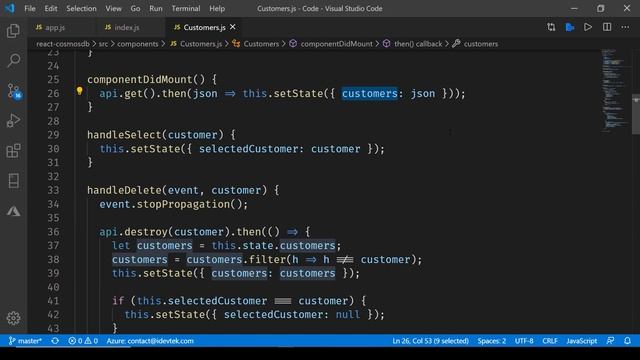Image resolution: width=640 pixels, height=360 pixels.
Task: Open the errors and warnings count
Action: 83,341
